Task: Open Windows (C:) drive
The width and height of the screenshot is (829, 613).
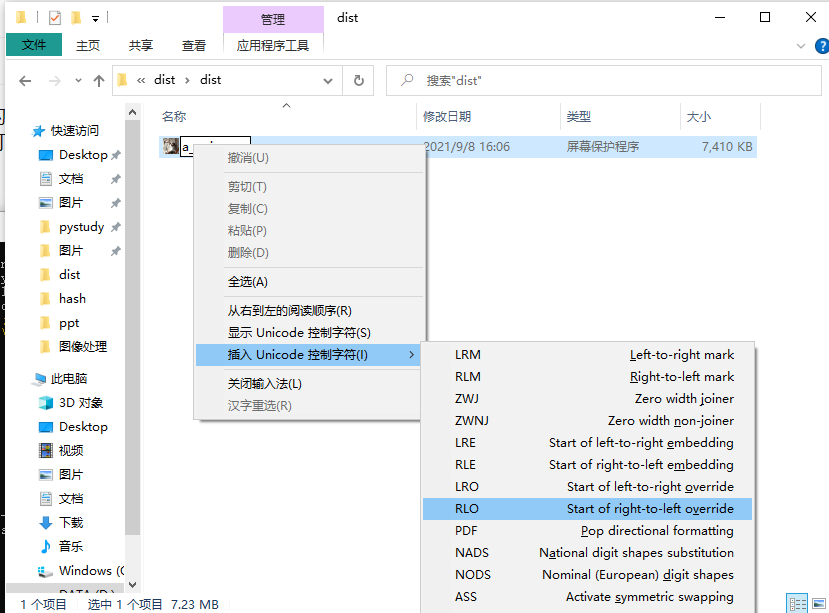Action: [x=91, y=571]
